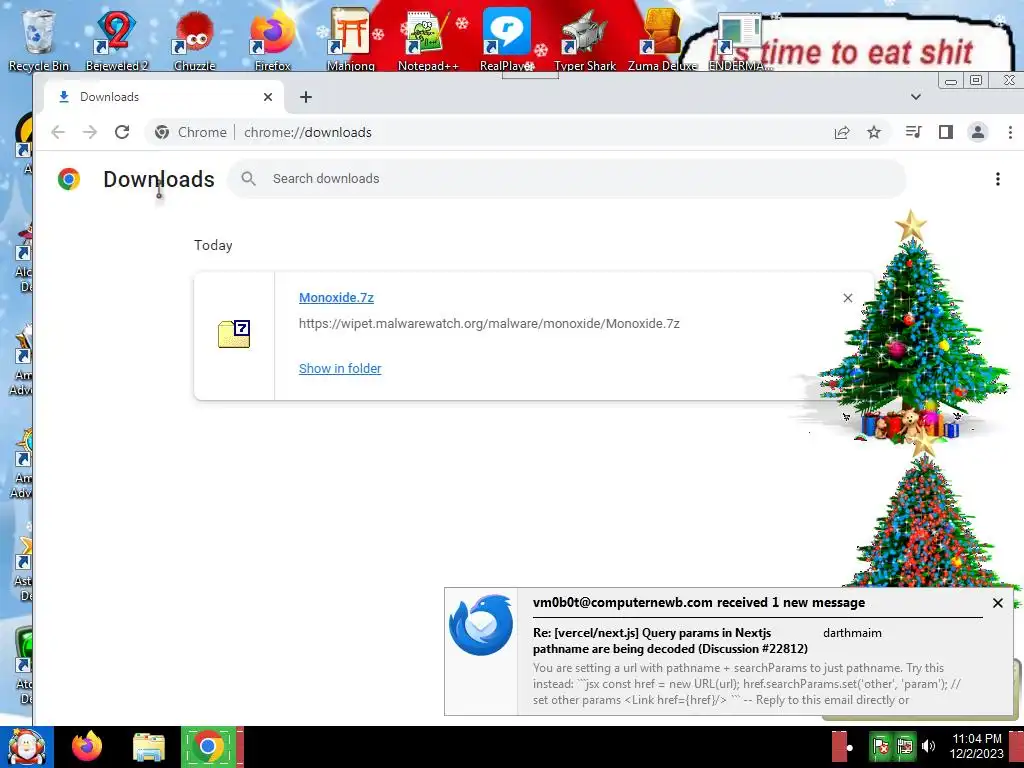Viewport: 1024px width, 768px height.
Task: Click the share page icon in address bar
Action: (842, 133)
